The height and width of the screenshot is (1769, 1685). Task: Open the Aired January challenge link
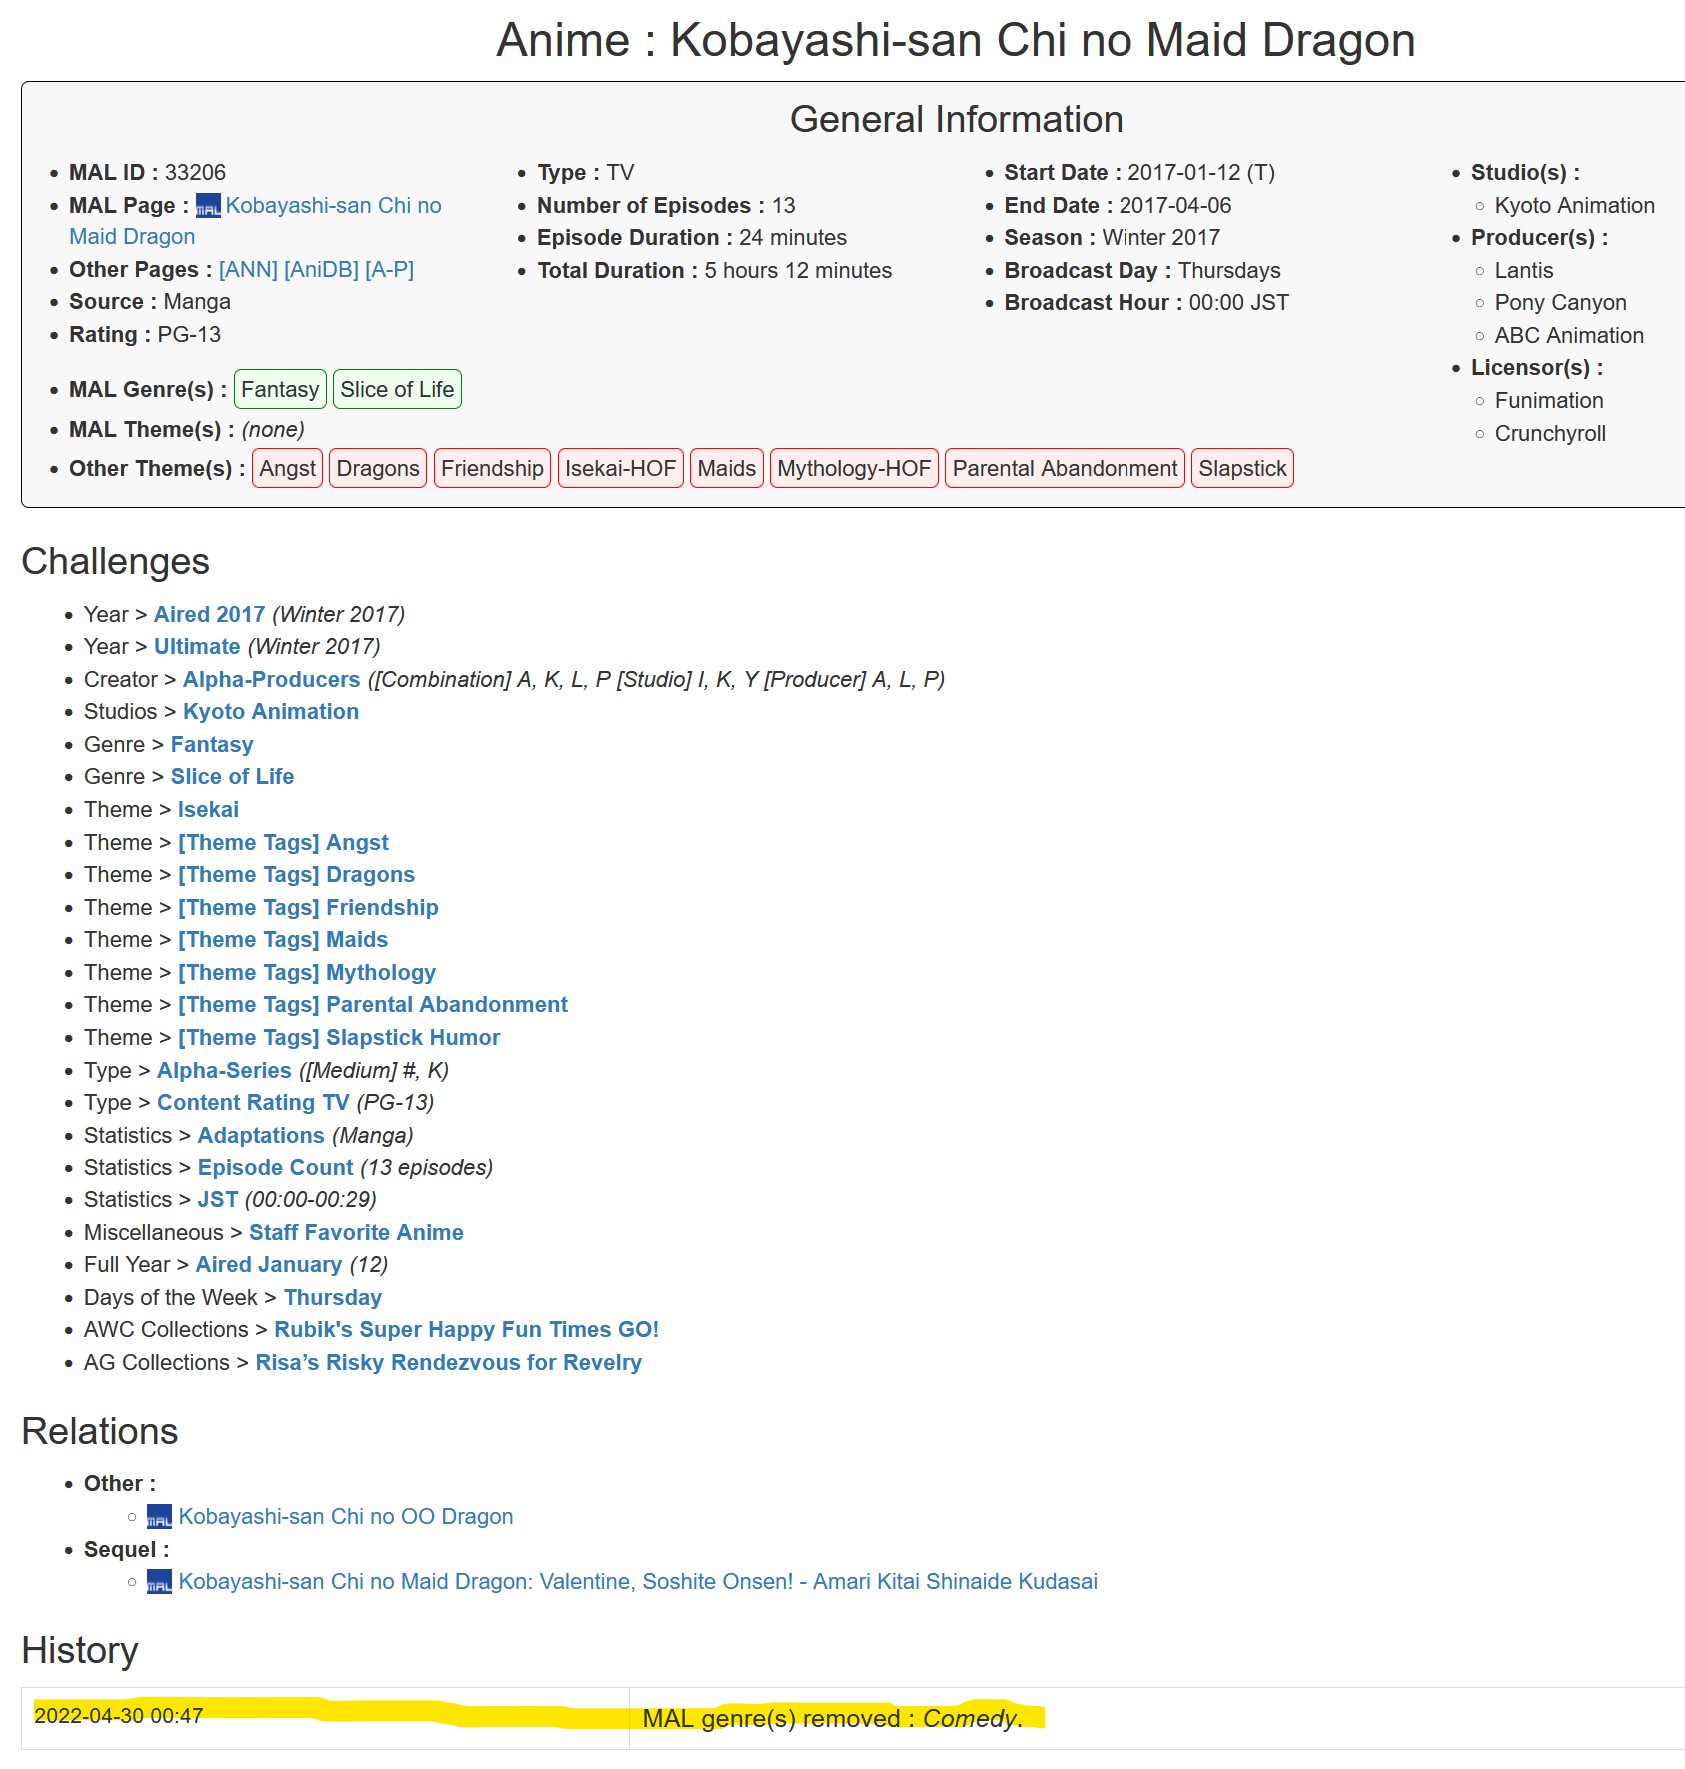pos(268,1265)
